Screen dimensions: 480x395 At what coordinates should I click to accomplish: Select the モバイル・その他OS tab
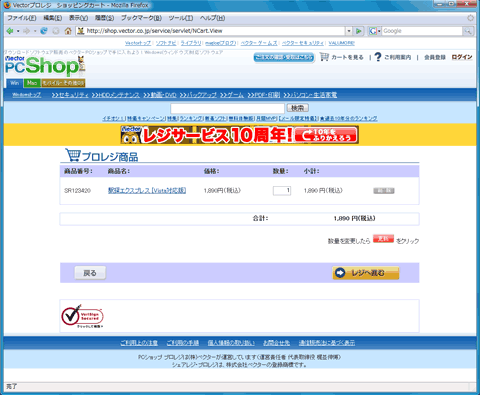(63, 83)
